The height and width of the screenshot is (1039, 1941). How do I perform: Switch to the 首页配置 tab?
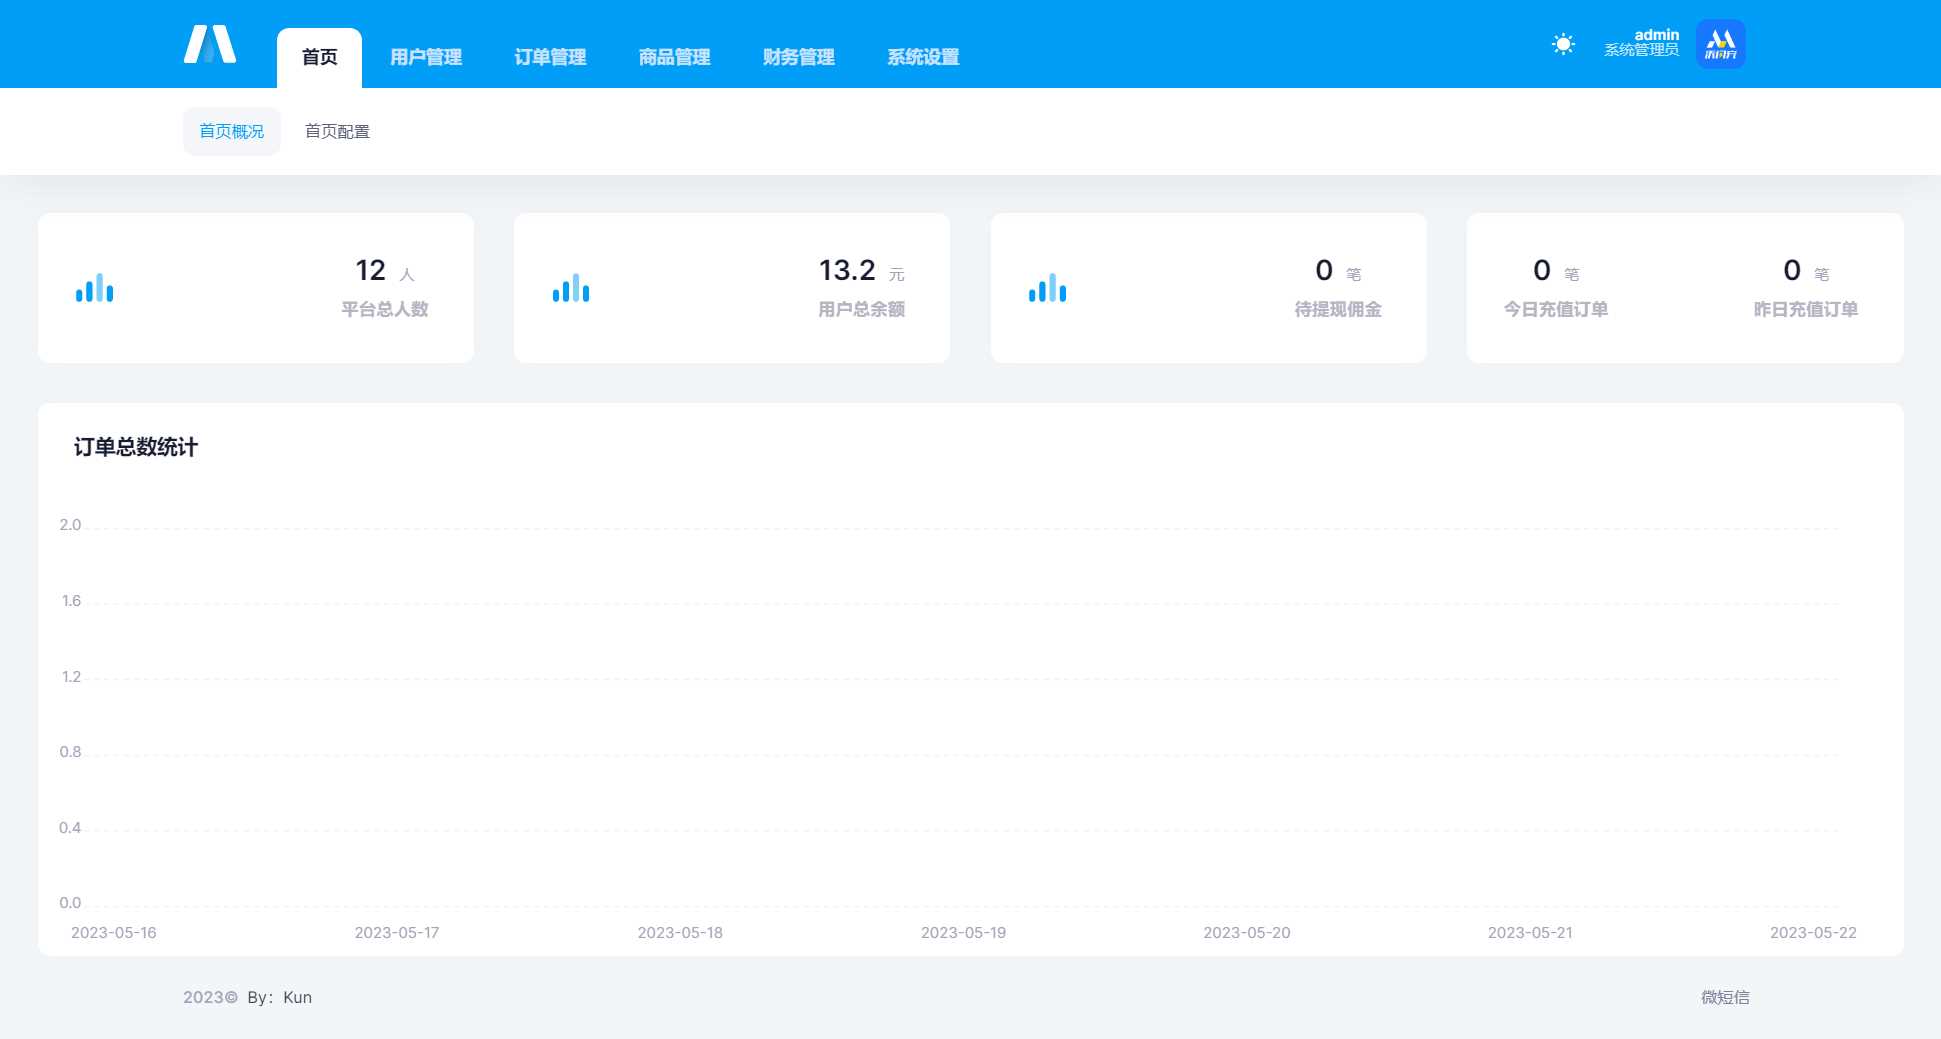pos(338,131)
